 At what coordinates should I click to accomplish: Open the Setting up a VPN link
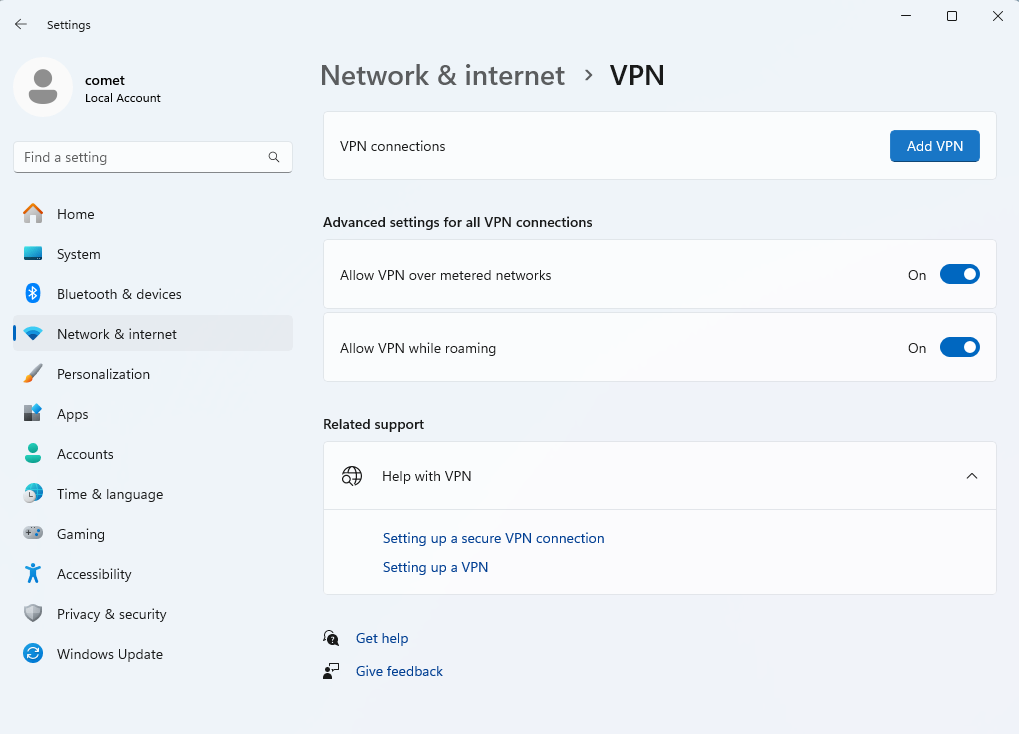tap(435, 567)
